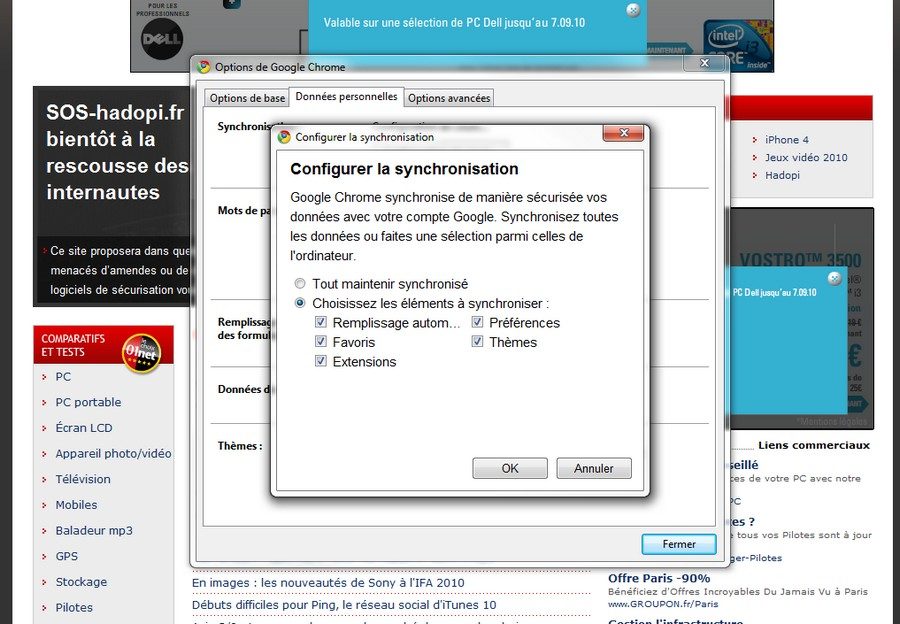Click the Fermer button in Options
Image resolution: width=900 pixels, height=624 pixels.
679,544
